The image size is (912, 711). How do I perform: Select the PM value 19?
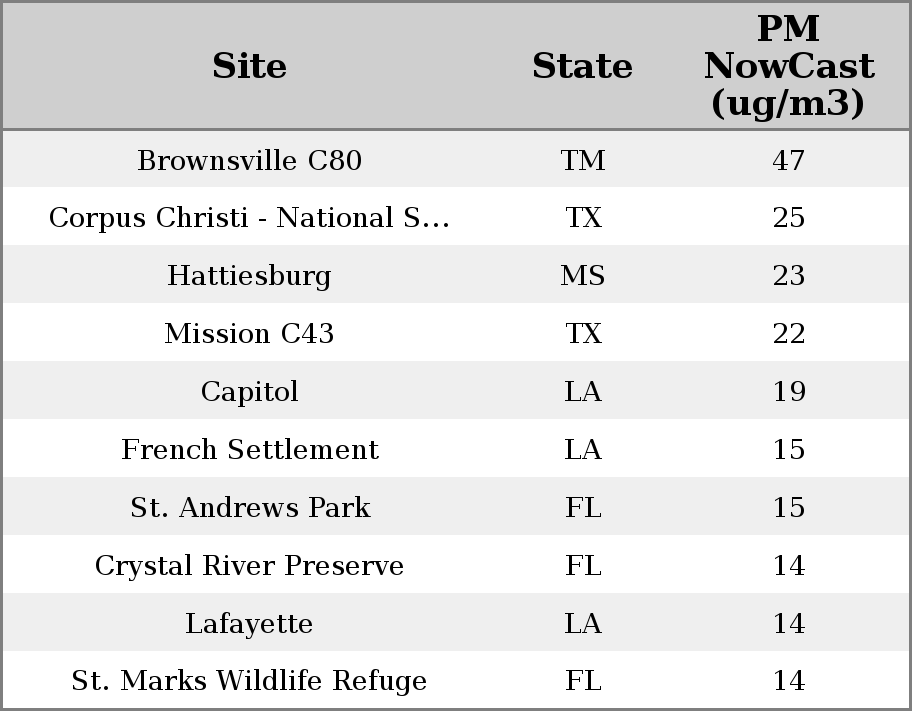pyautogui.click(x=788, y=391)
